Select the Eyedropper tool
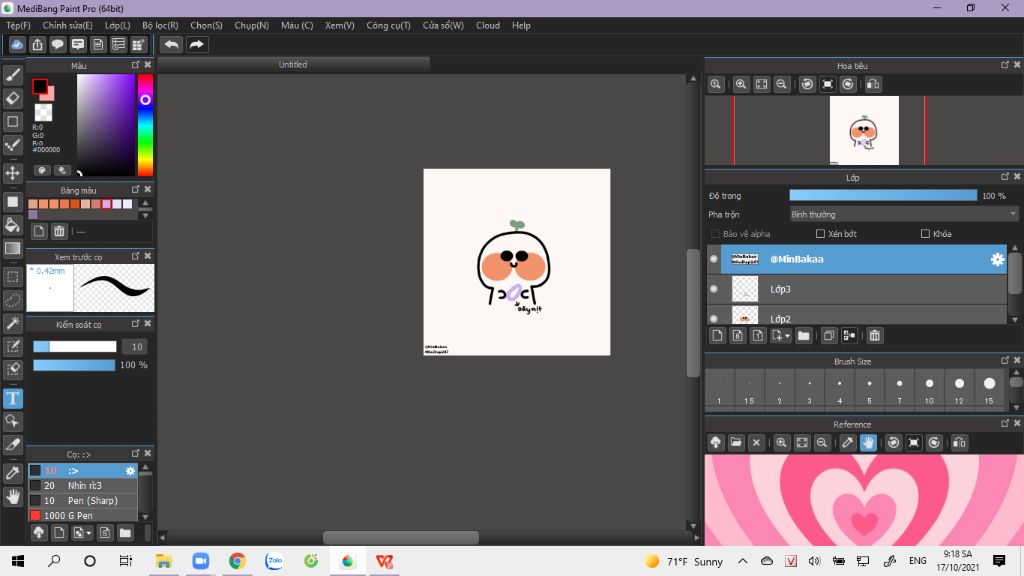This screenshot has height=576, width=1024. tap(12, 473)
